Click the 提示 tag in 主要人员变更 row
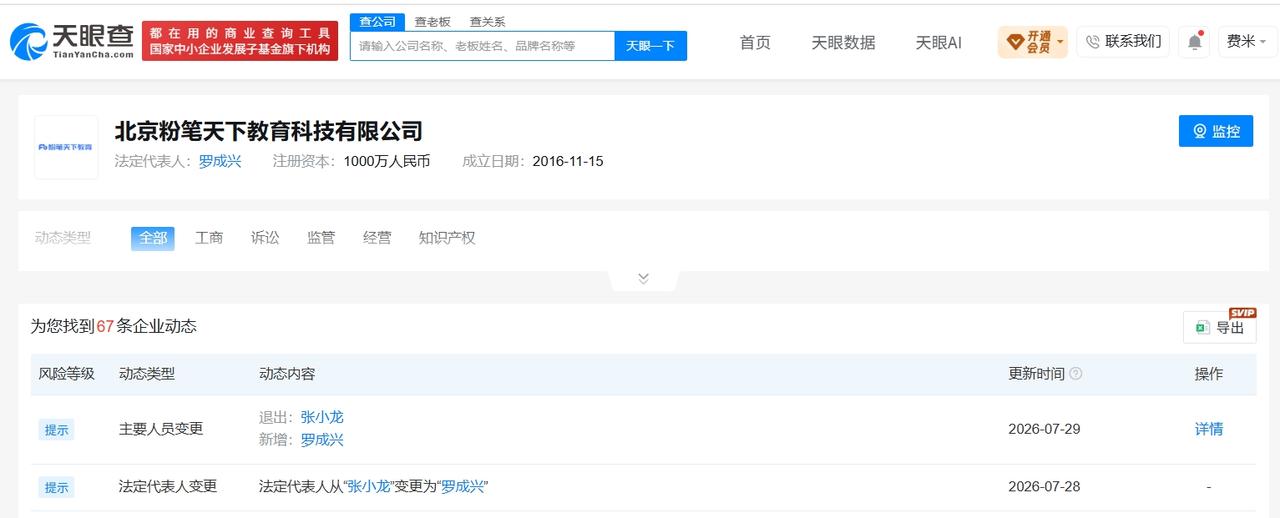 click(56, 430)
